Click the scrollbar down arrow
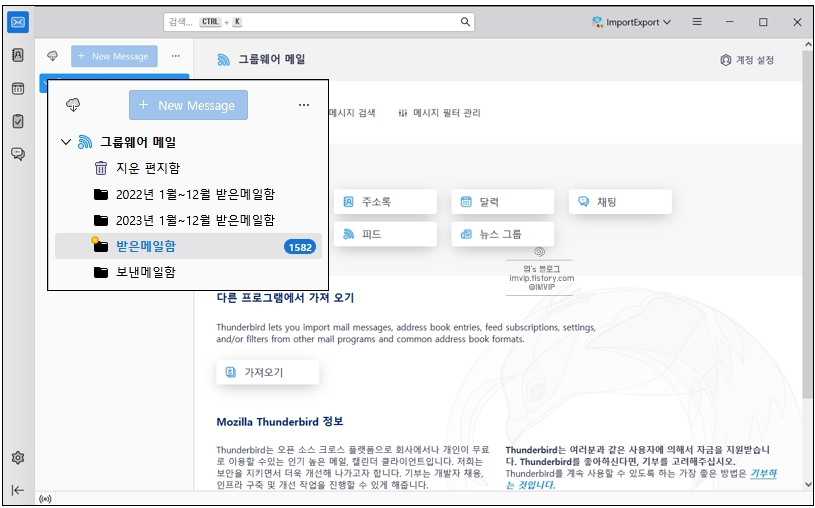Viewport: 815px width, 508px height. pos(807,485)
